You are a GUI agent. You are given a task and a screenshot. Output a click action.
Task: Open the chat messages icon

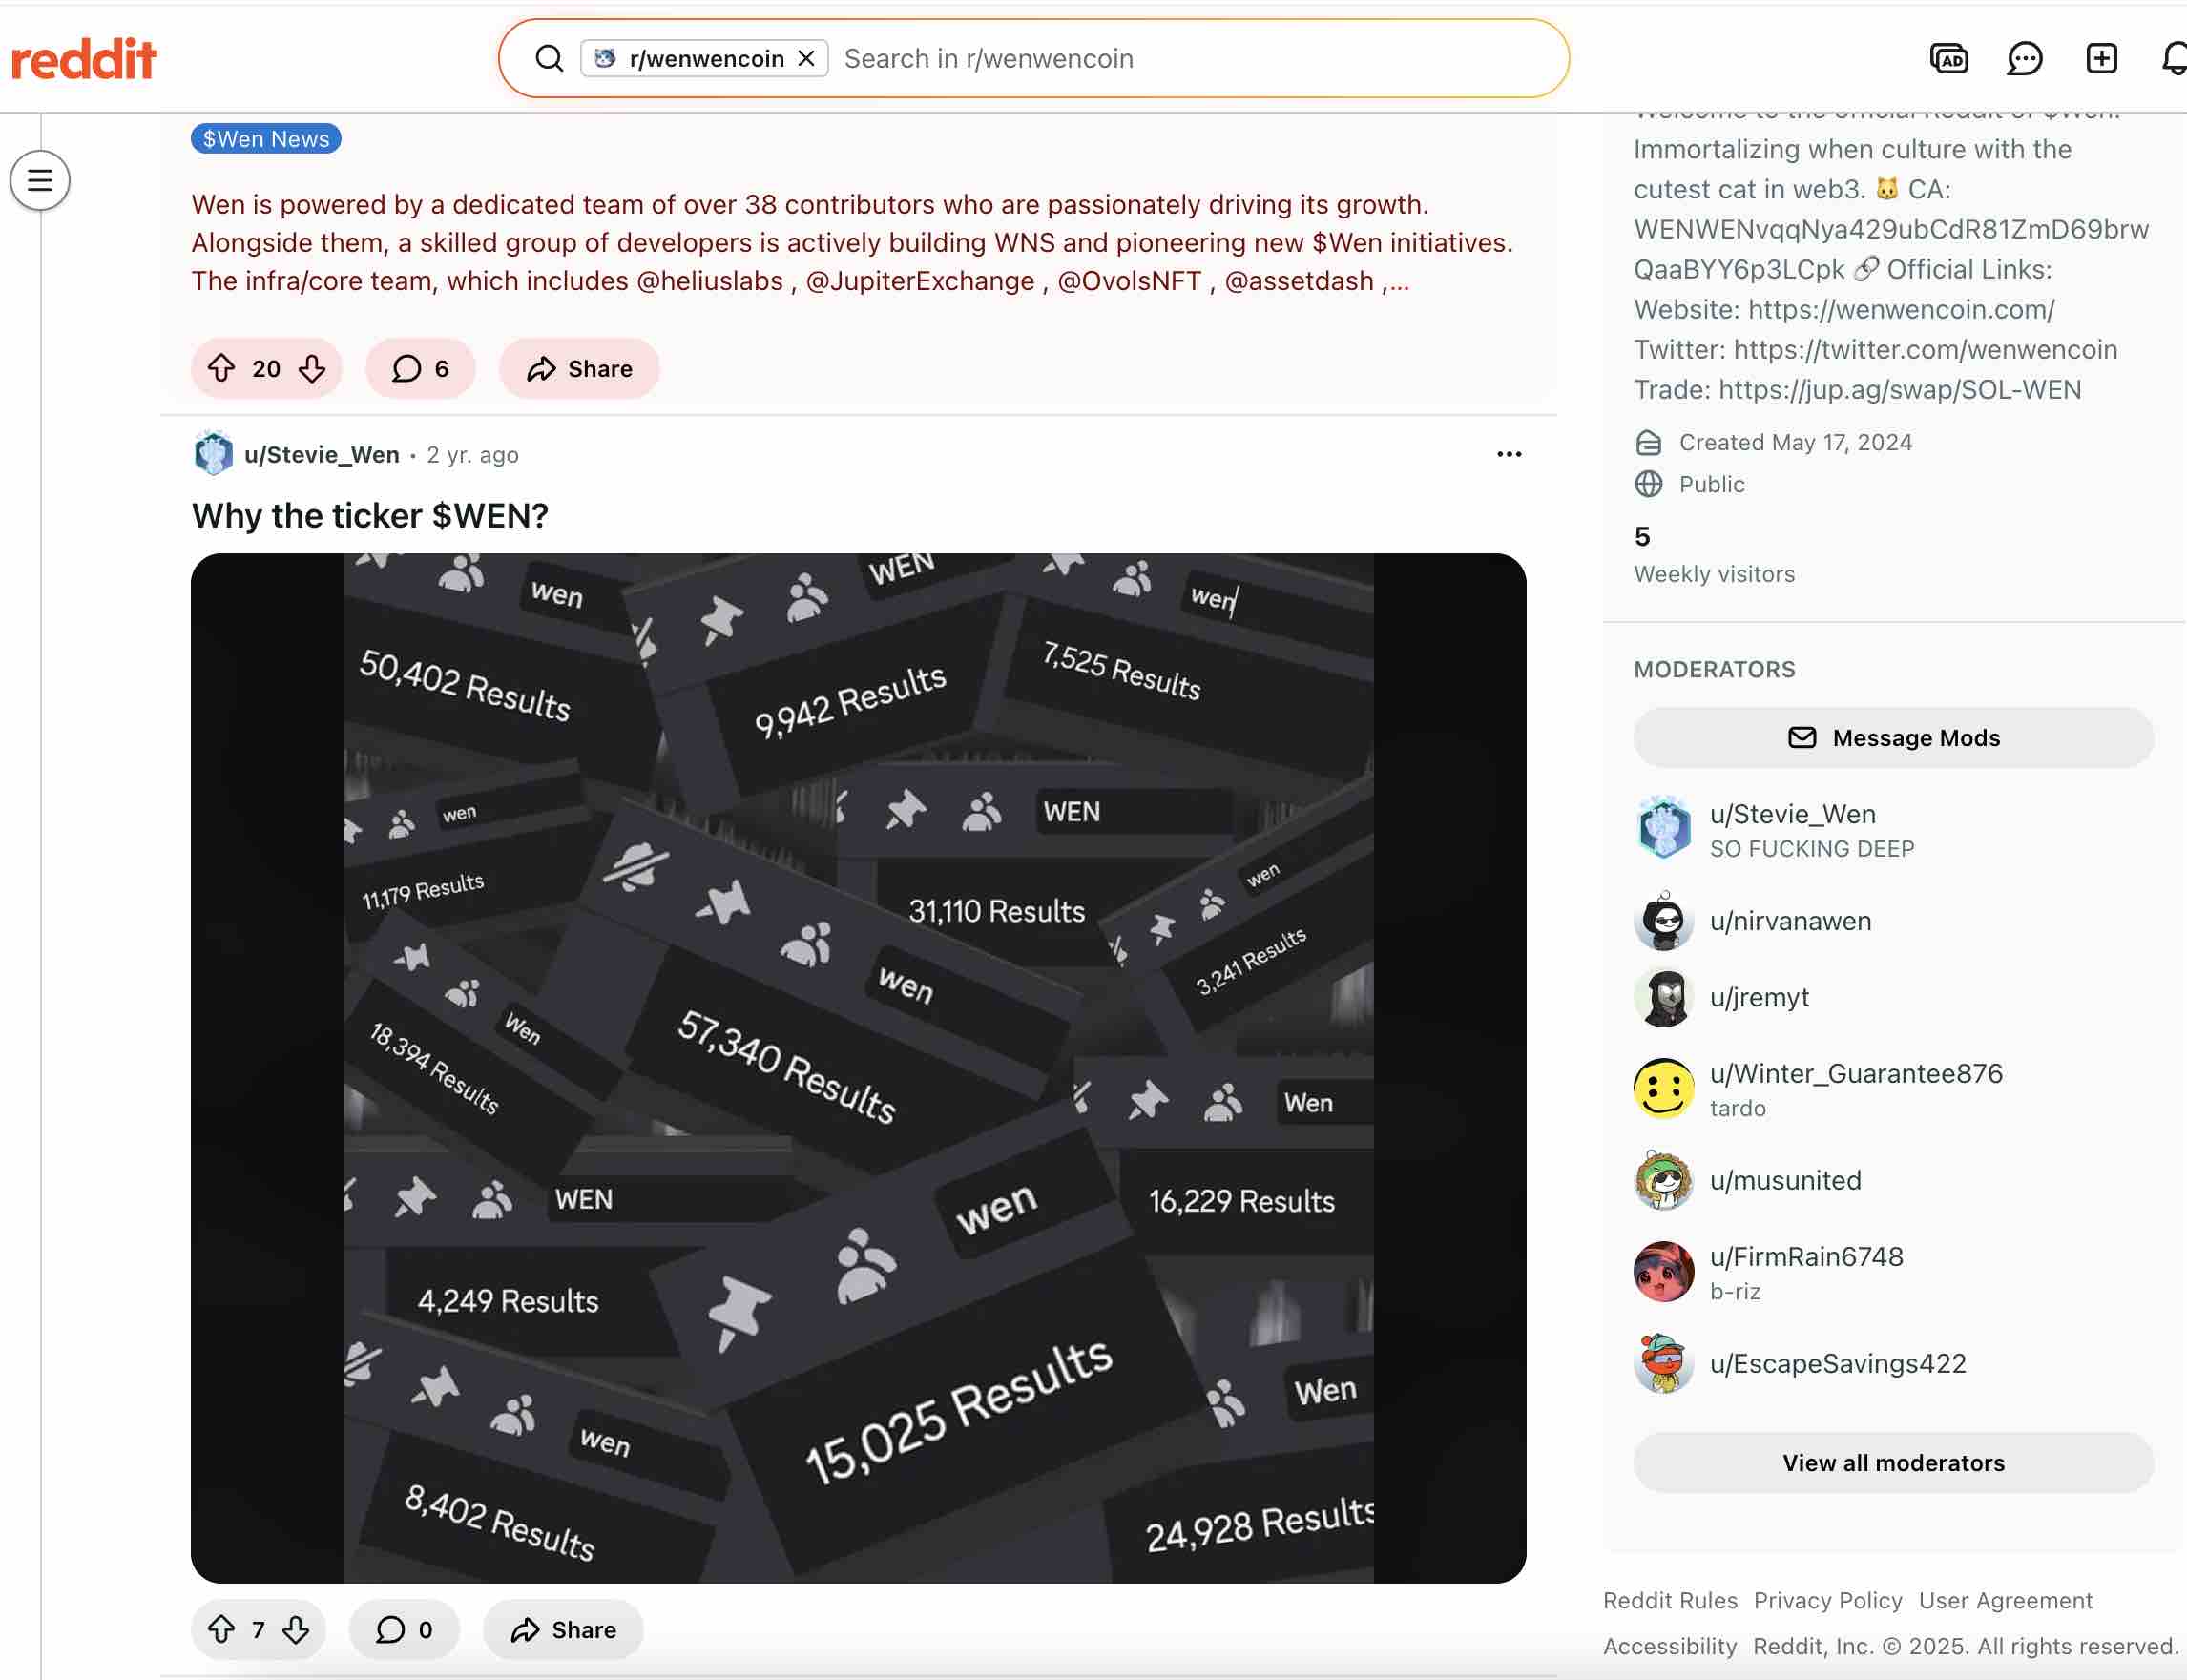[2024, 59]
